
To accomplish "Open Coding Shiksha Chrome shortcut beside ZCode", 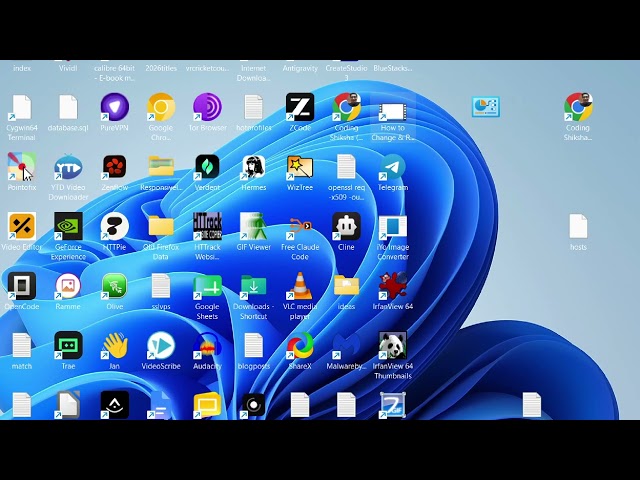I will click(x=346, y=108).
